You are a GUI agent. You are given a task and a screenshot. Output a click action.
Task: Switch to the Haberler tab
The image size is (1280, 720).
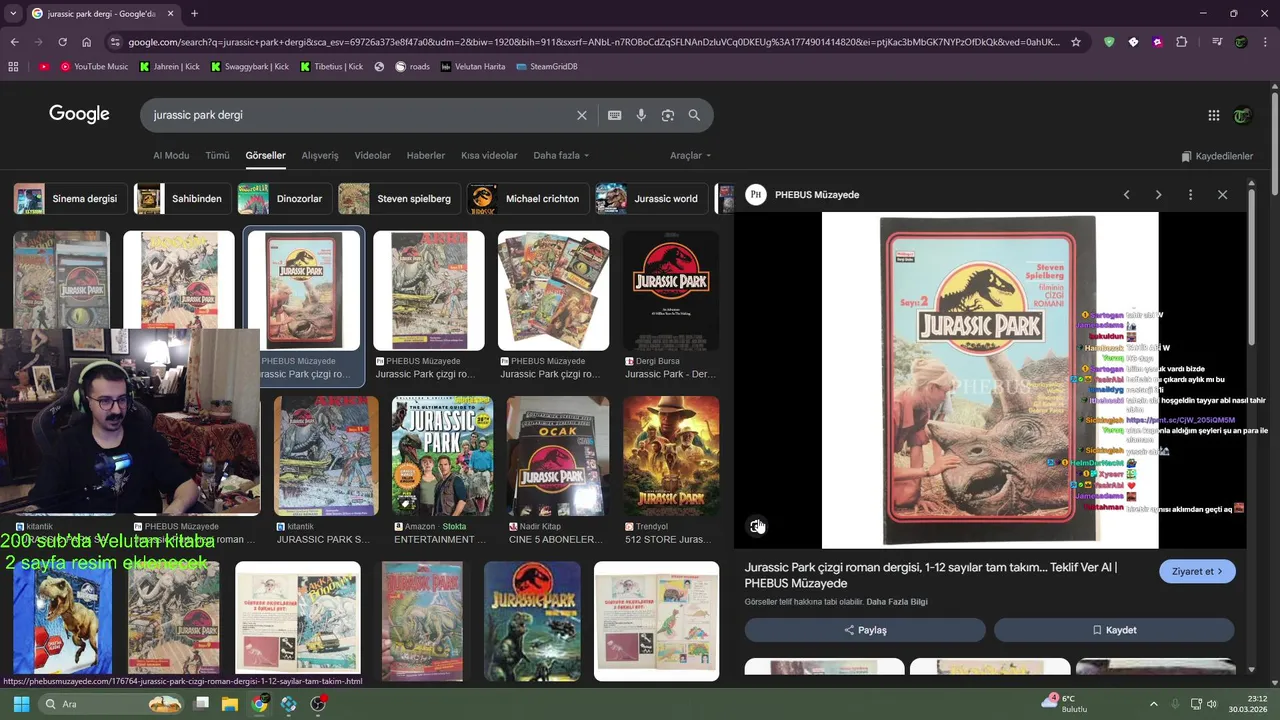coord(426,156)
